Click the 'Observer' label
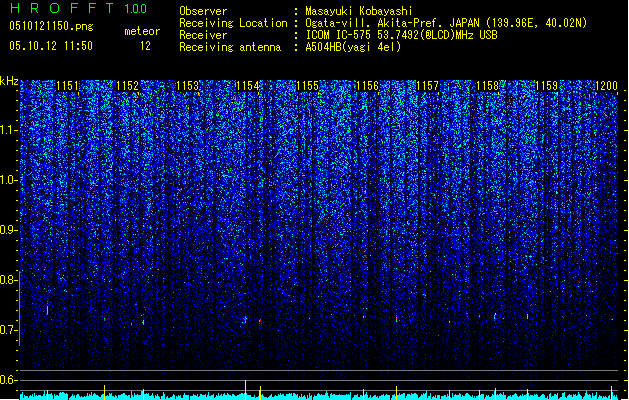Screen dimensions: 629x400 (x=203, y=11)
